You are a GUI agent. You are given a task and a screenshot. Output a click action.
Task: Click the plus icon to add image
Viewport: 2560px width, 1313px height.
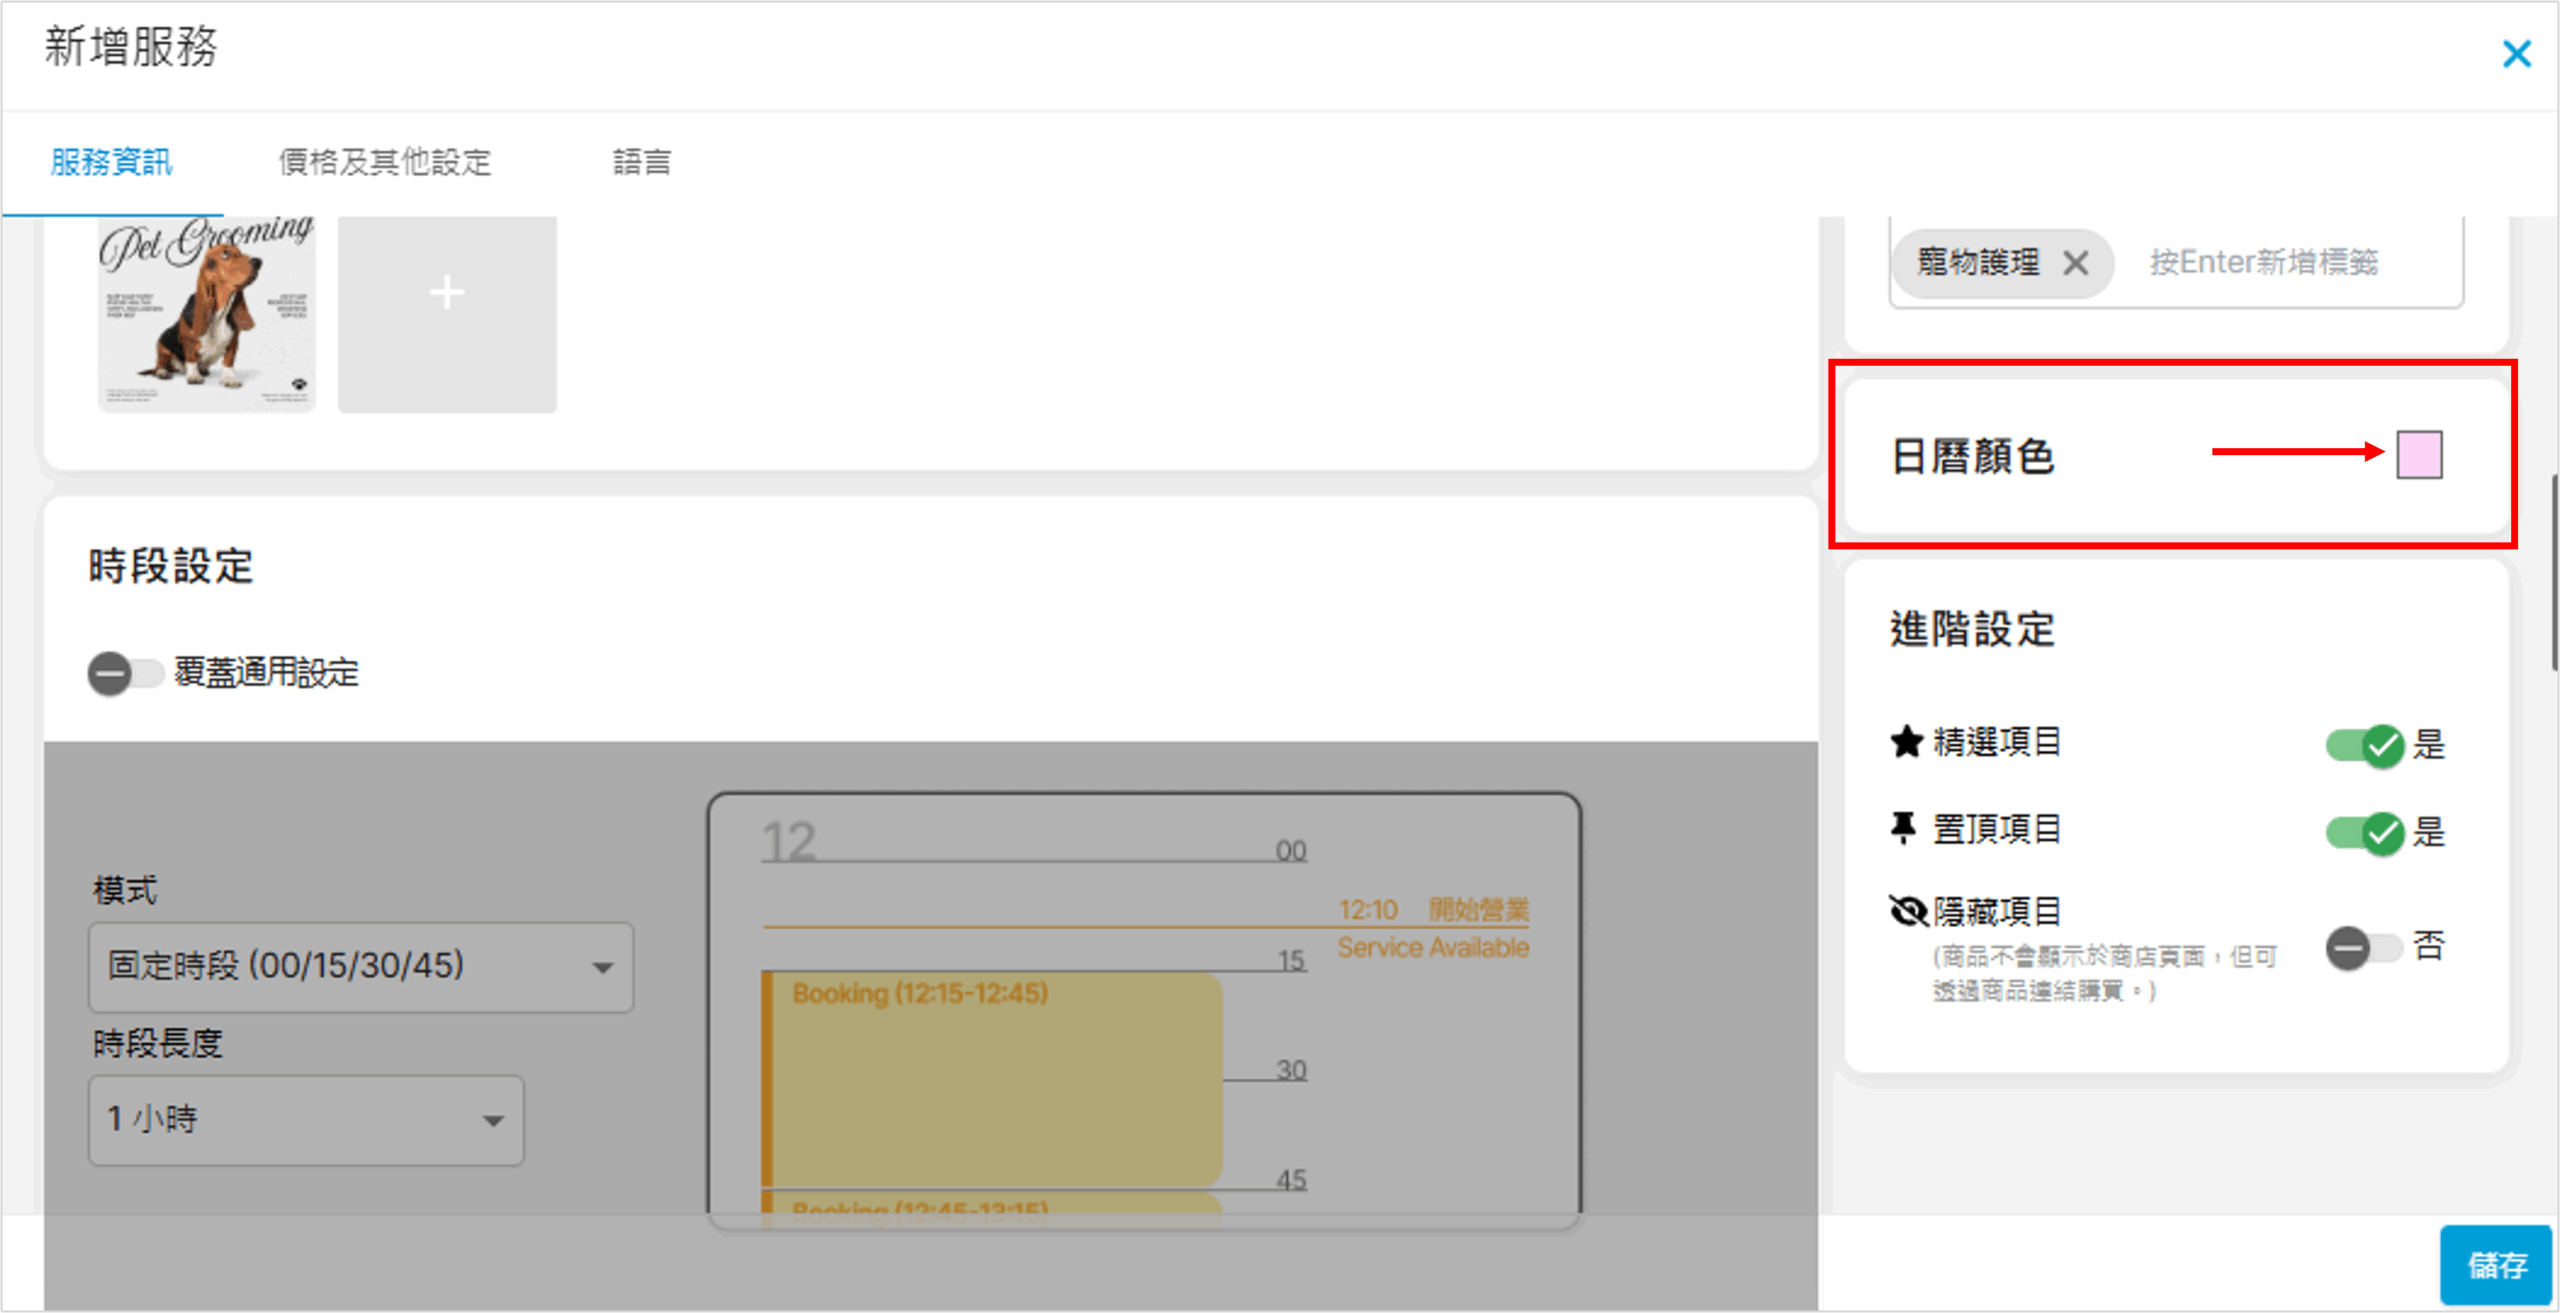coord(446,294)
